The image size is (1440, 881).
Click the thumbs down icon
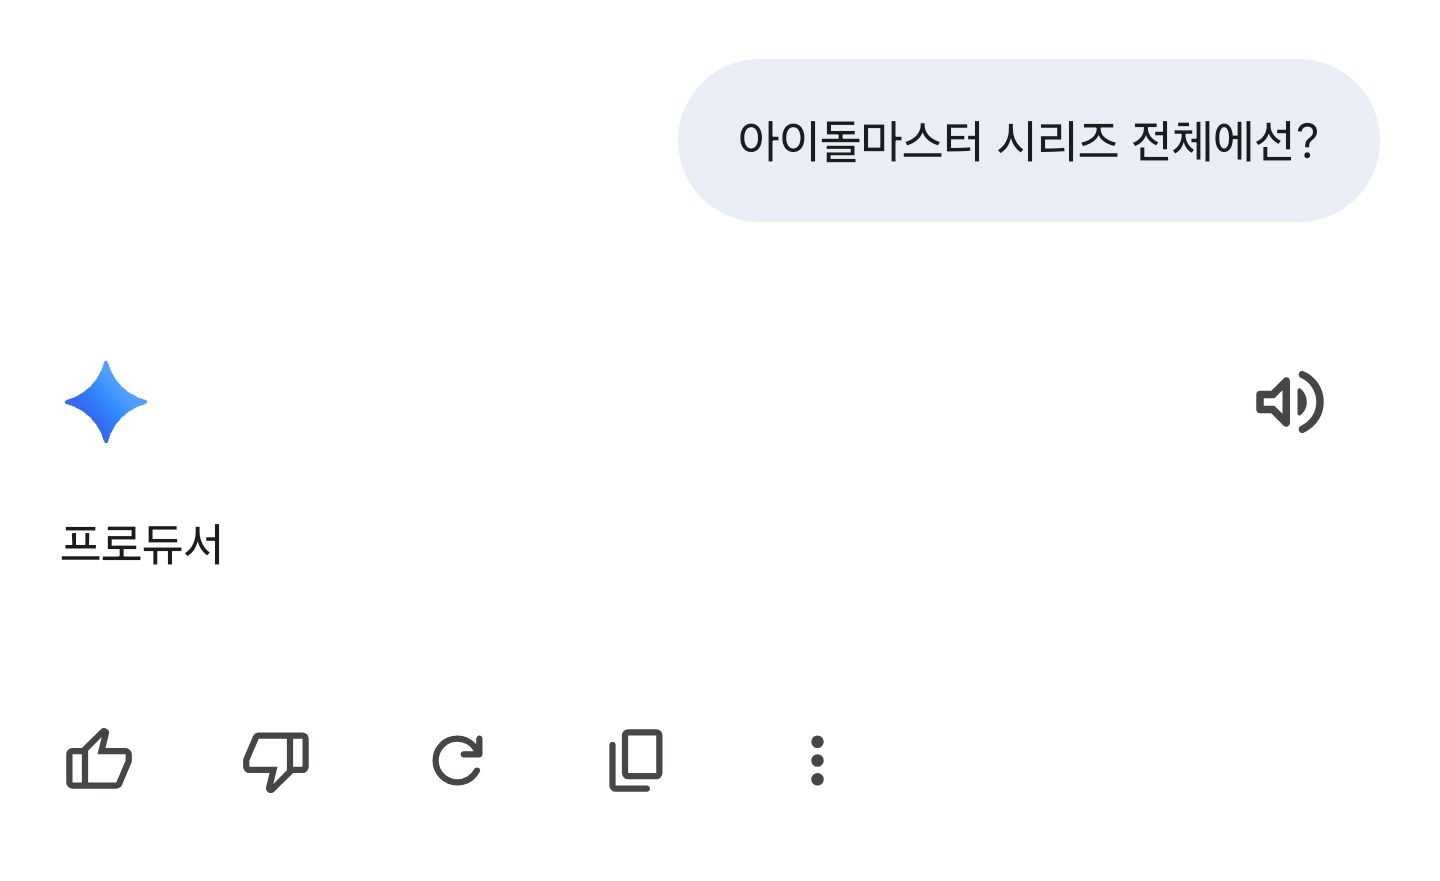[276, 760]
